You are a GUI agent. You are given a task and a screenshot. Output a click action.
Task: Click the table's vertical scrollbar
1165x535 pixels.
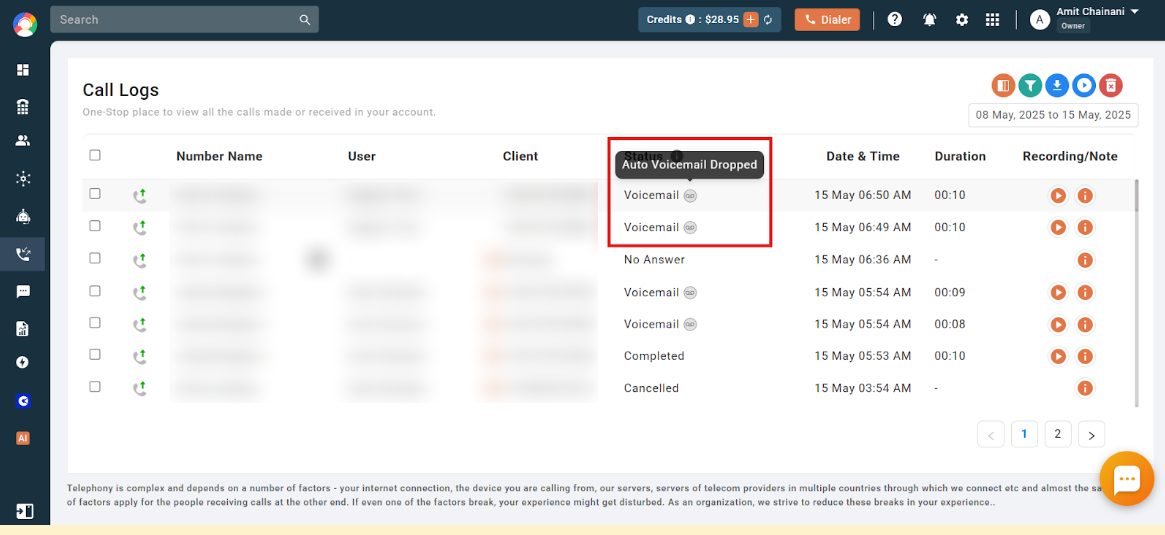(1135, 294)
